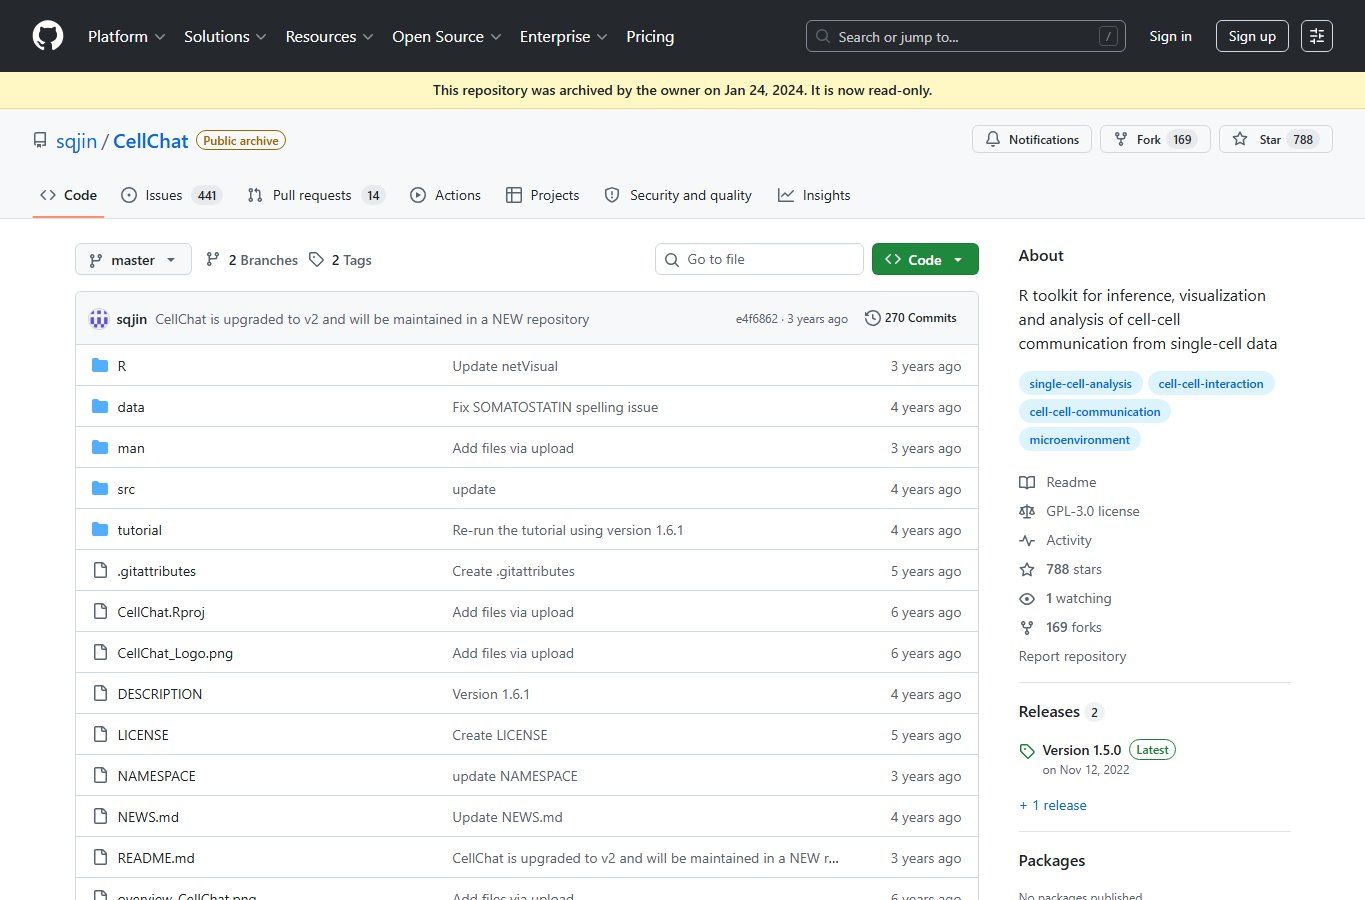Go to the Pricing page
Screen dimensions: 1365x900
[650, 36]
